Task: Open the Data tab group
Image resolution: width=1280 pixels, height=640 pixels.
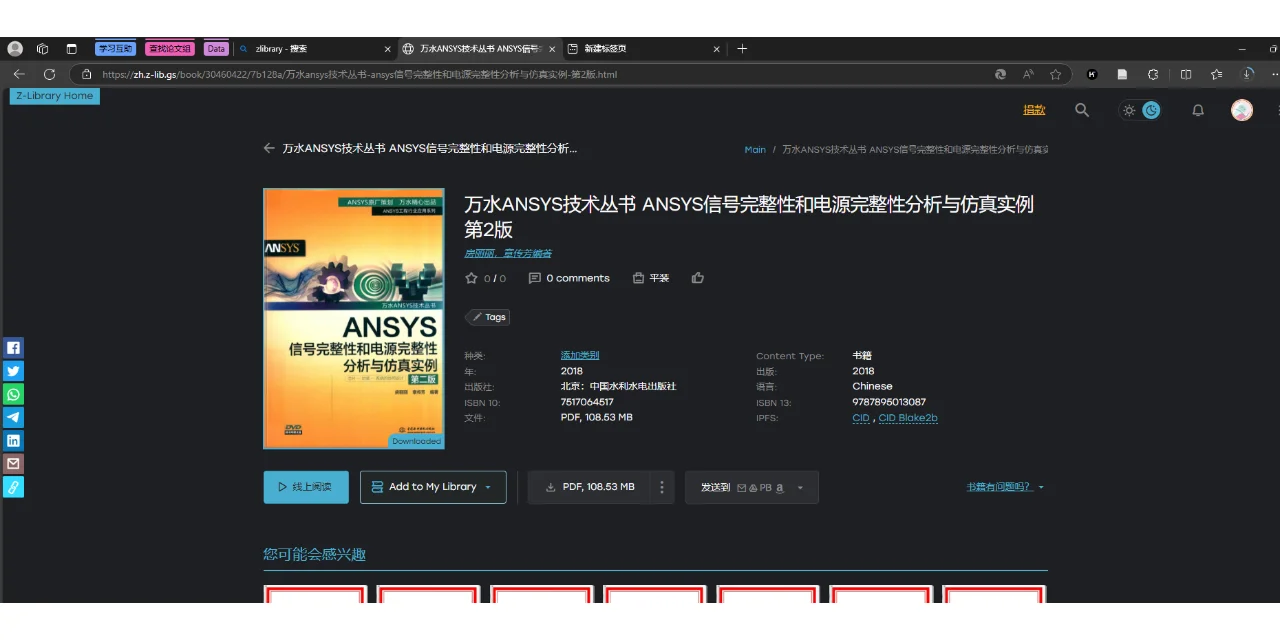Action: 216,48
